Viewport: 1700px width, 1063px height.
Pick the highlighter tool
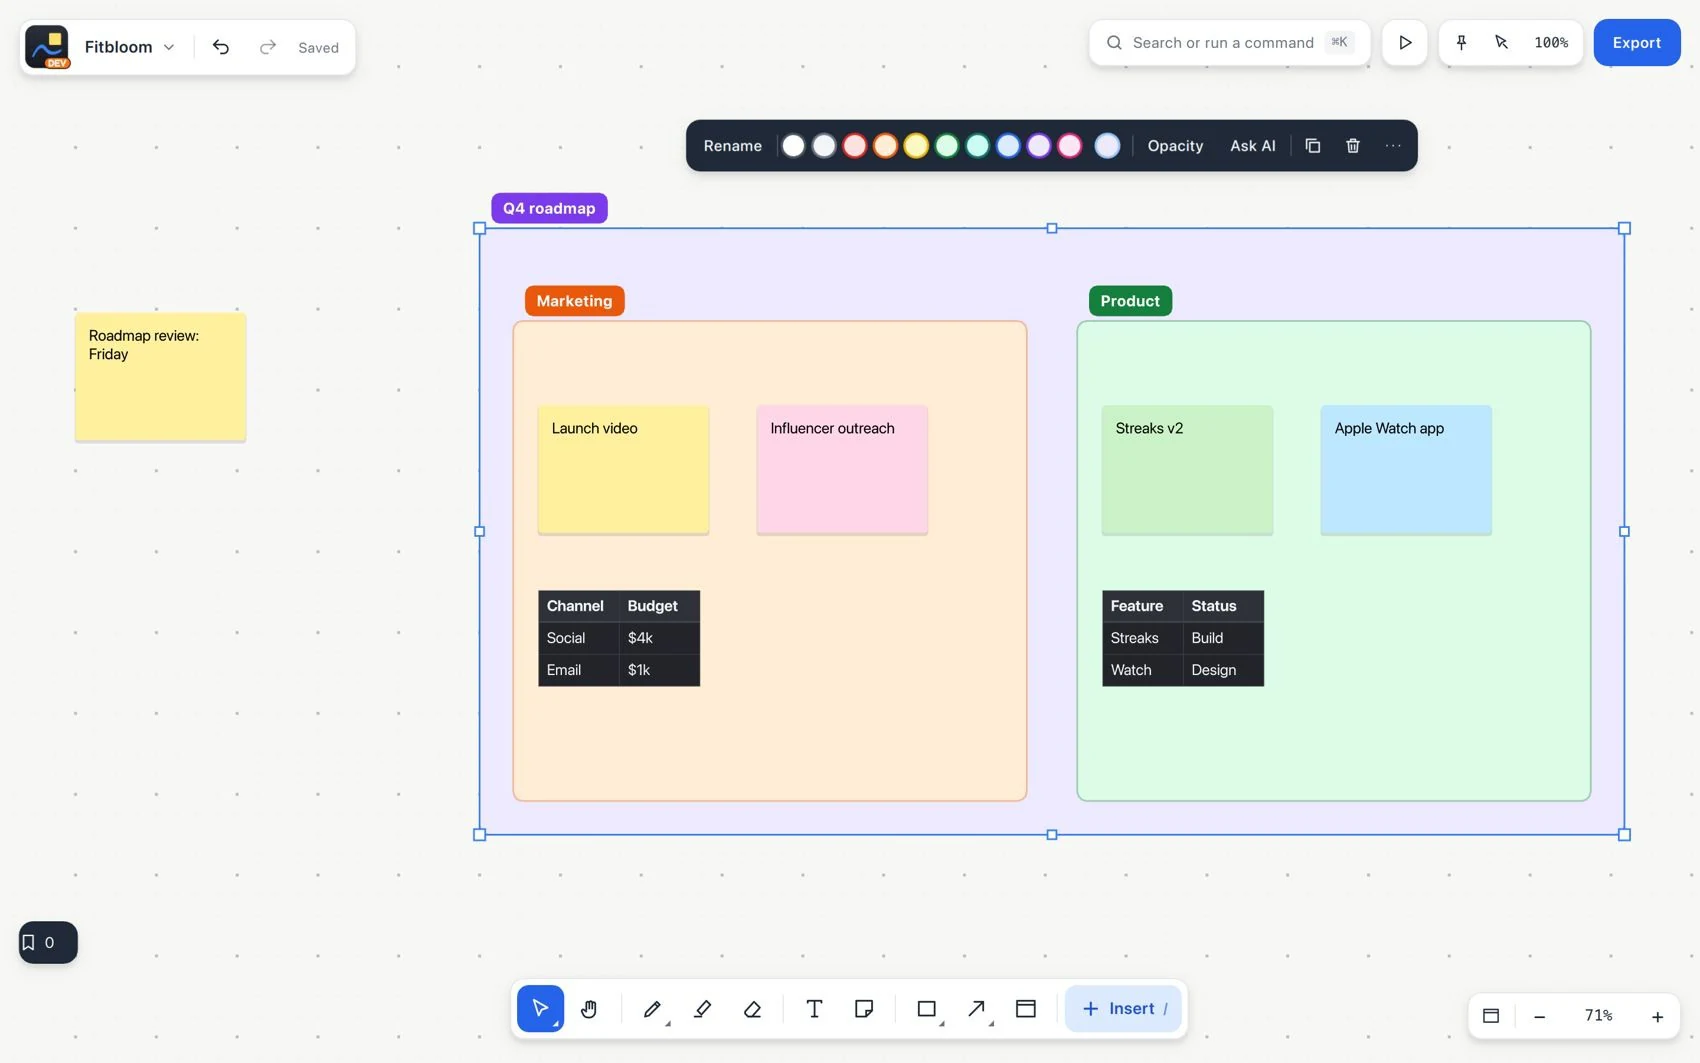(702, 1008)
